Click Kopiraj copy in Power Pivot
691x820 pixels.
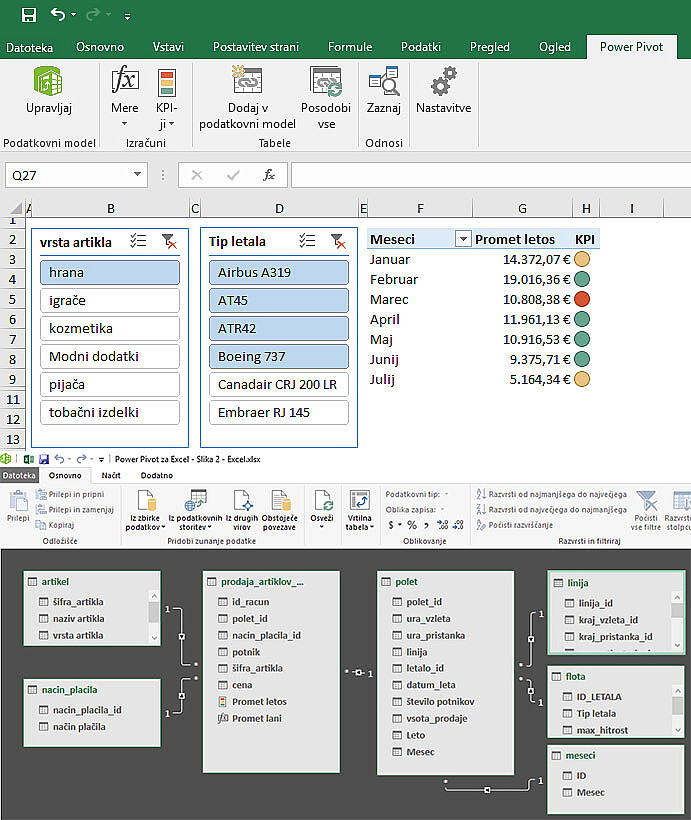[x=55, y=525]
